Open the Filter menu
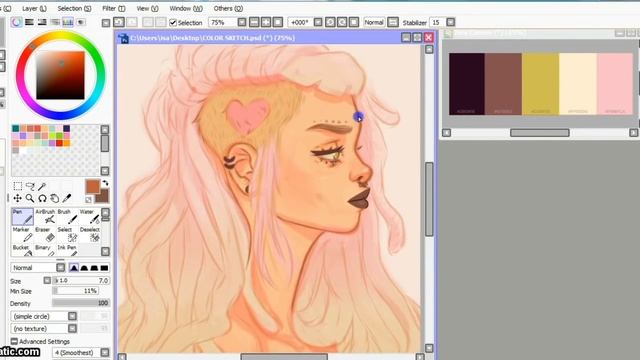 click(x=113, y=8)
